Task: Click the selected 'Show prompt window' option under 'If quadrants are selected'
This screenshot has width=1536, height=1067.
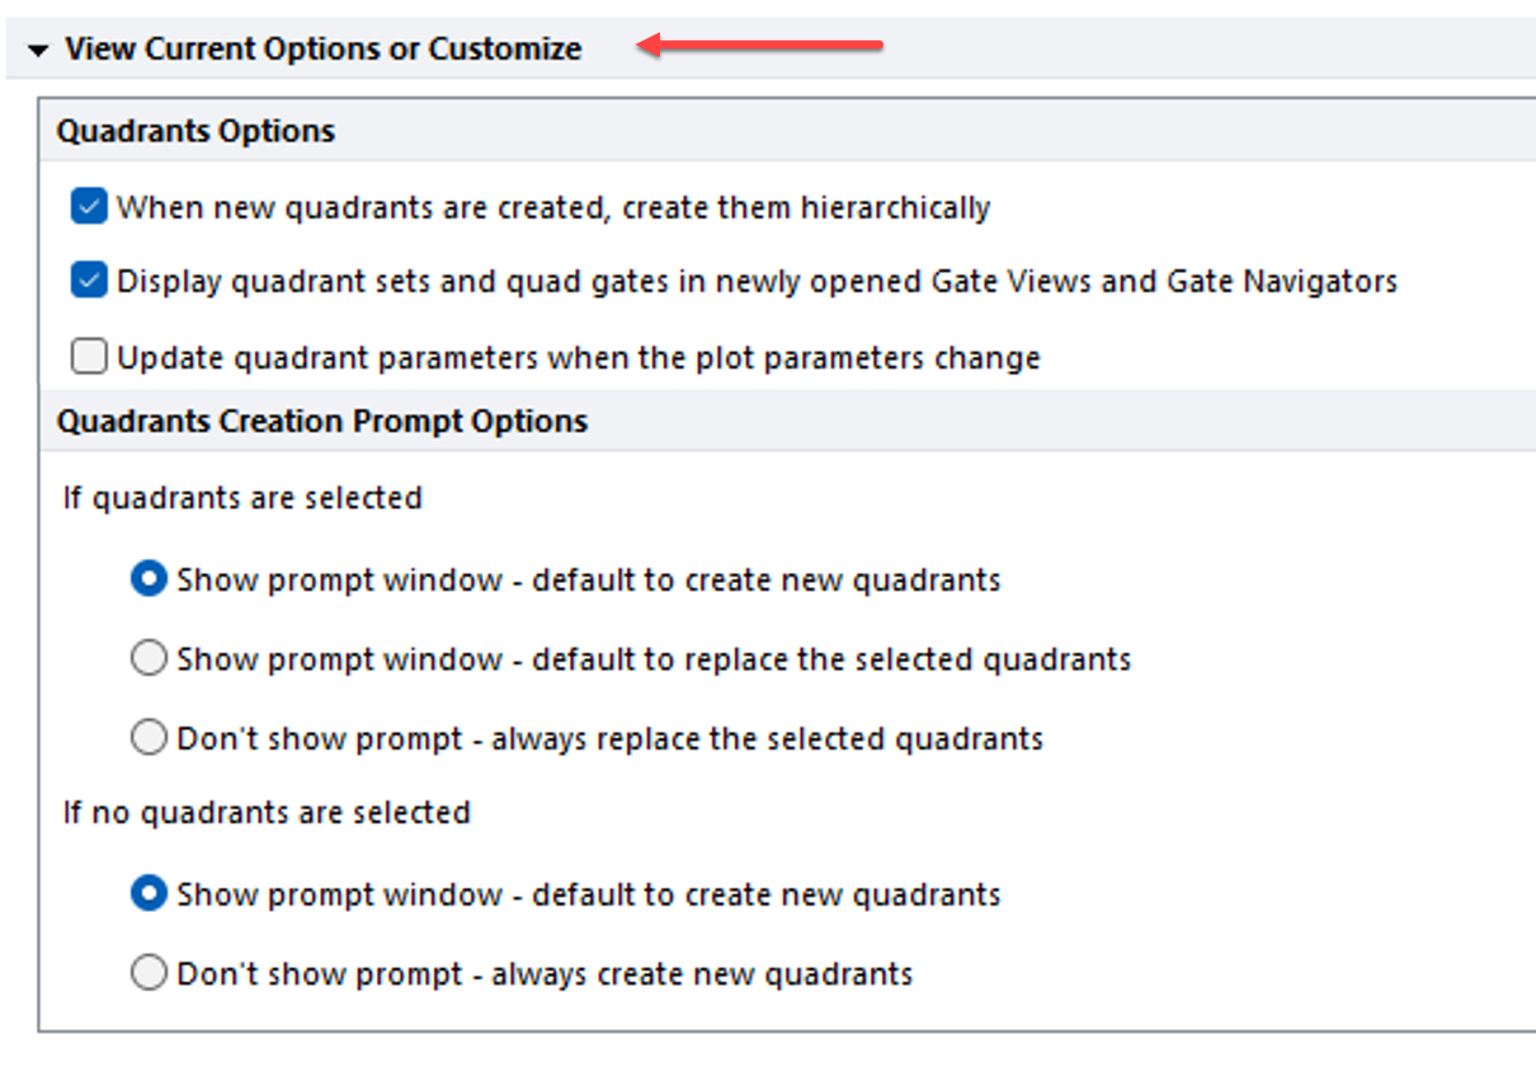Action: (x=148, y=579)
